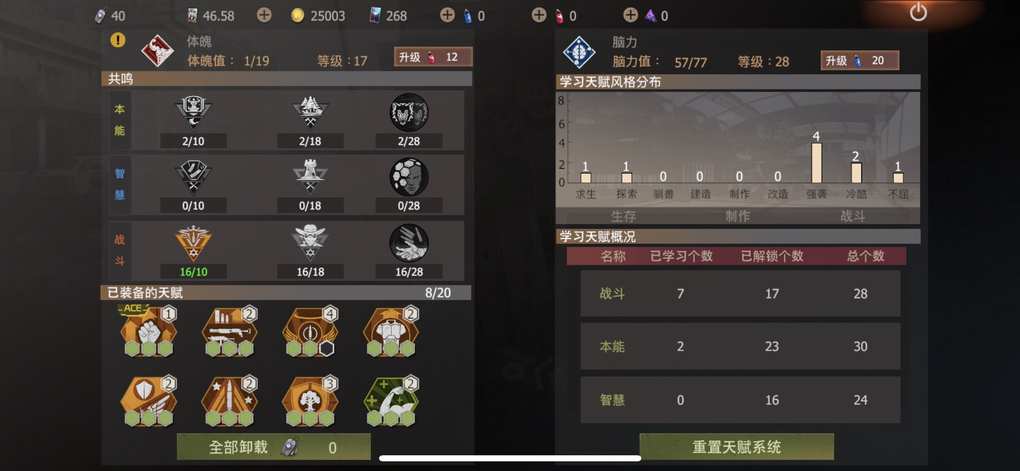Choose the 16/10 combat resonance badge

point(193,250)
